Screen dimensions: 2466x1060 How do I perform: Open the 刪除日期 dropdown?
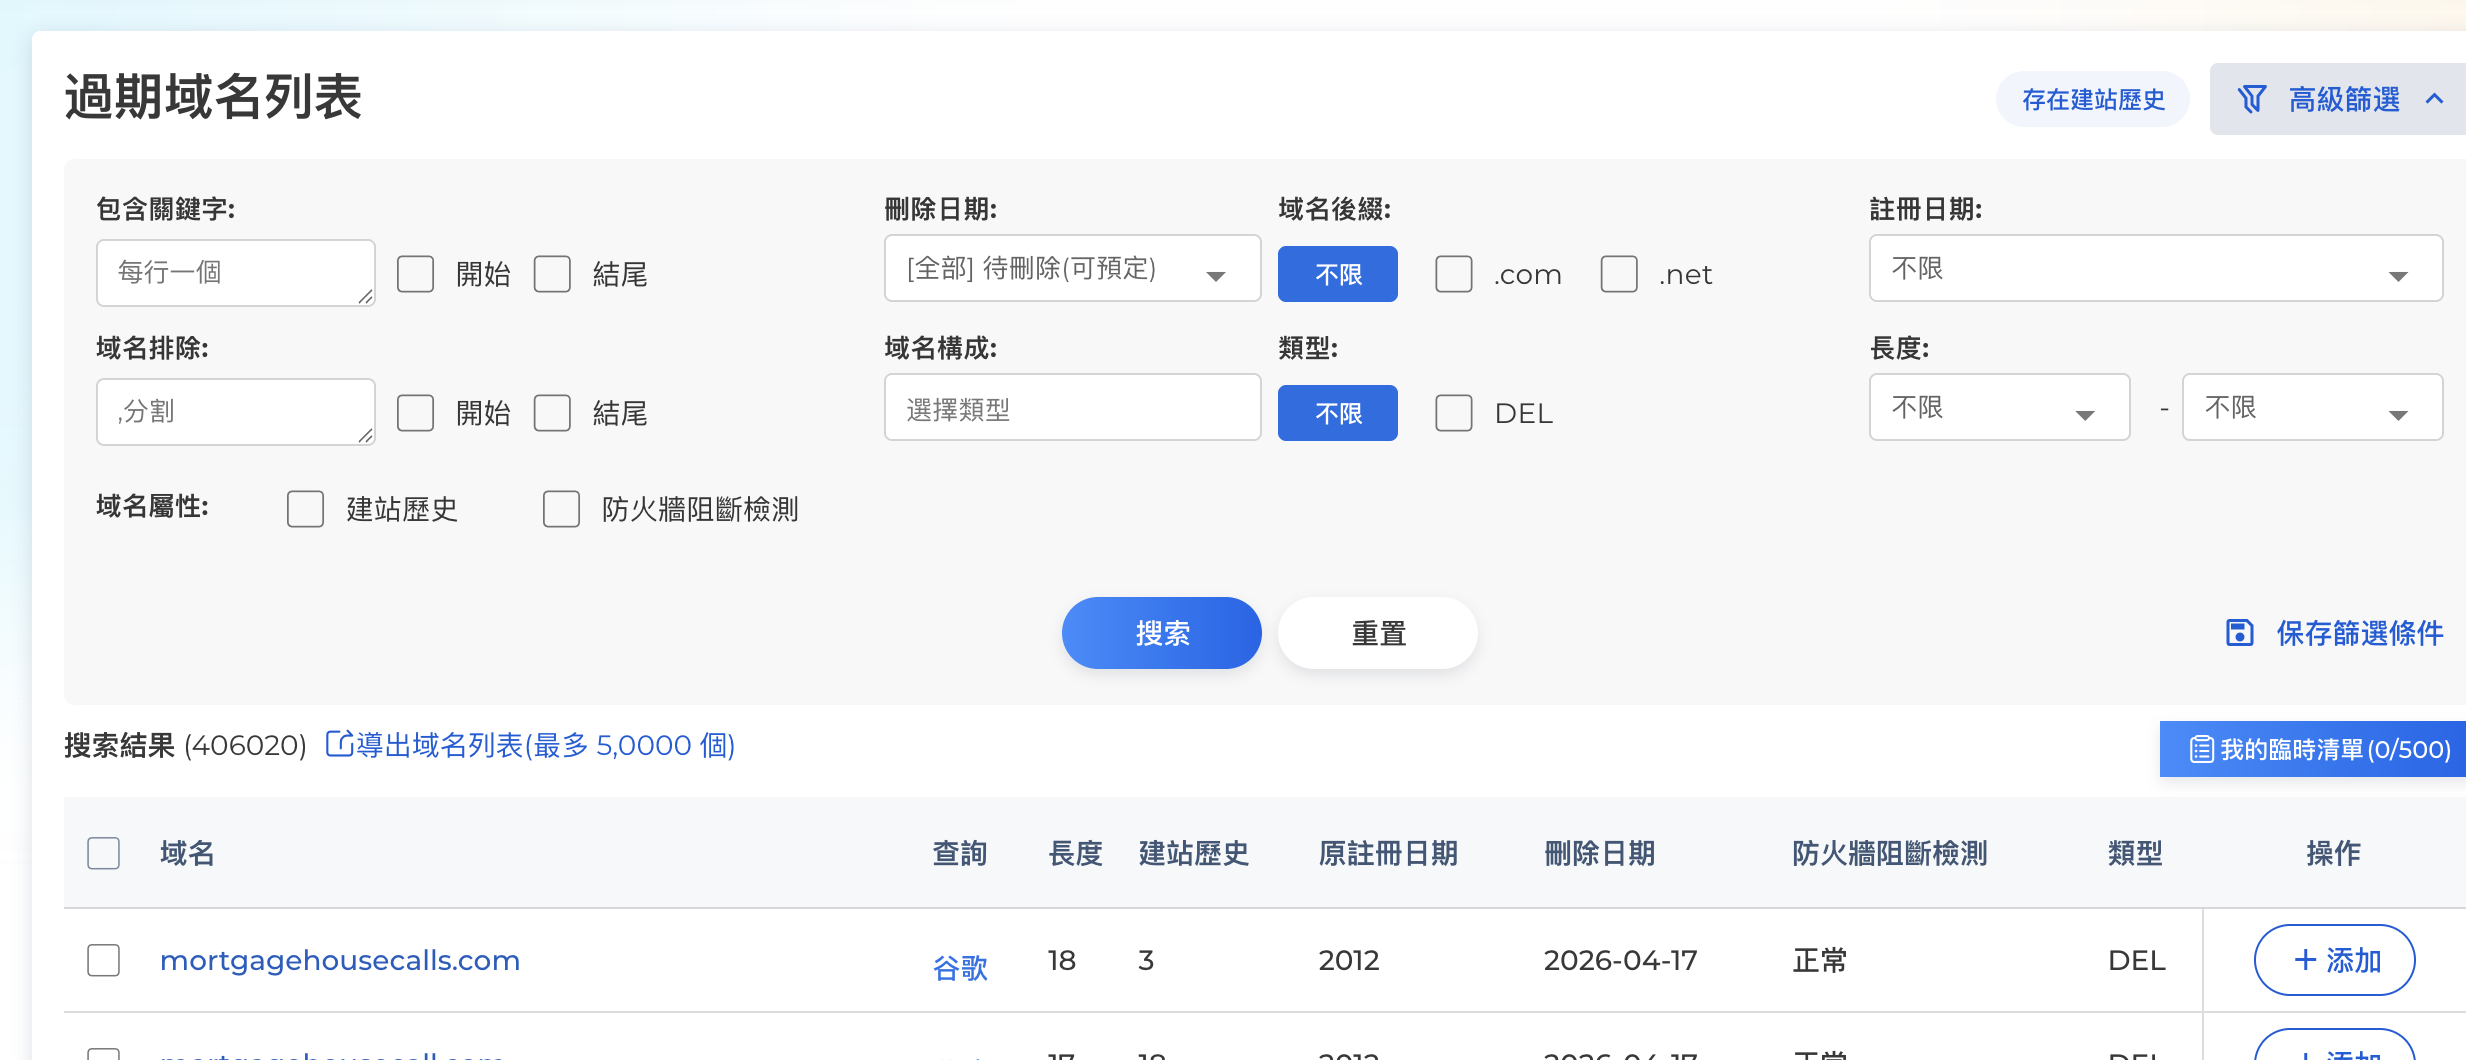point(1072,268)
